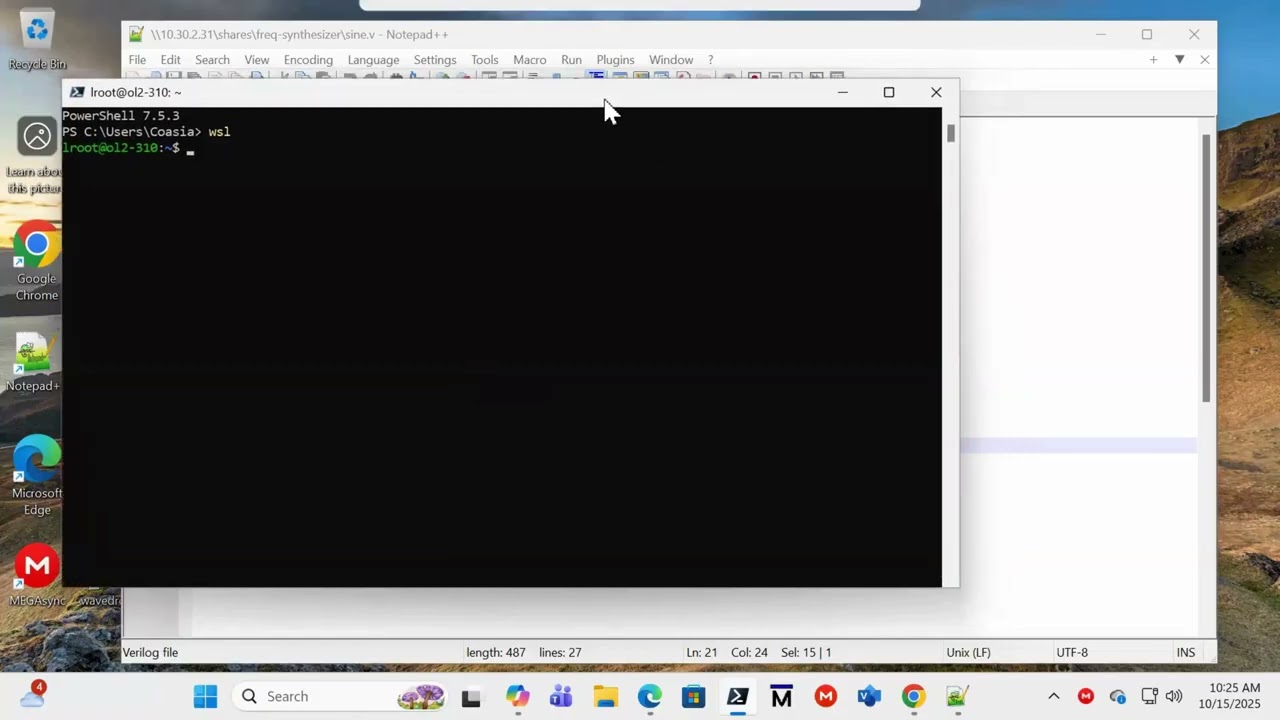Open the Microsoft Edge desktop shortcut
Screen dimensions: 1280x720
(37, 475)
